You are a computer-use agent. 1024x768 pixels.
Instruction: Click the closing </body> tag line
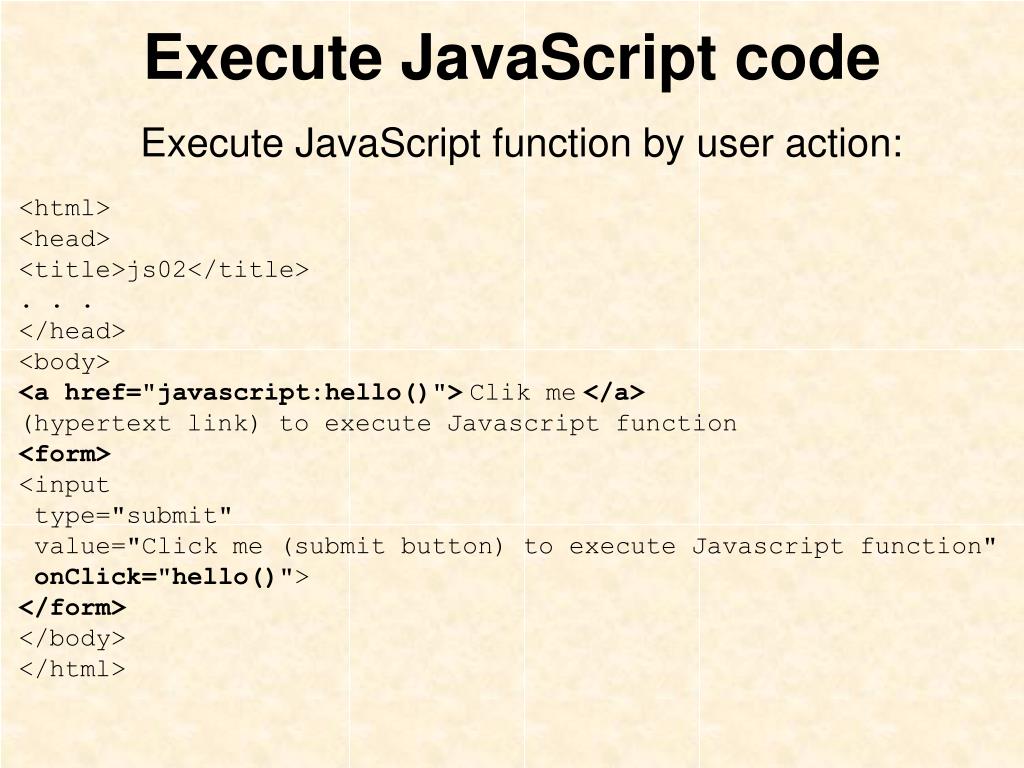pyautogui.click(x=72, y=638)
